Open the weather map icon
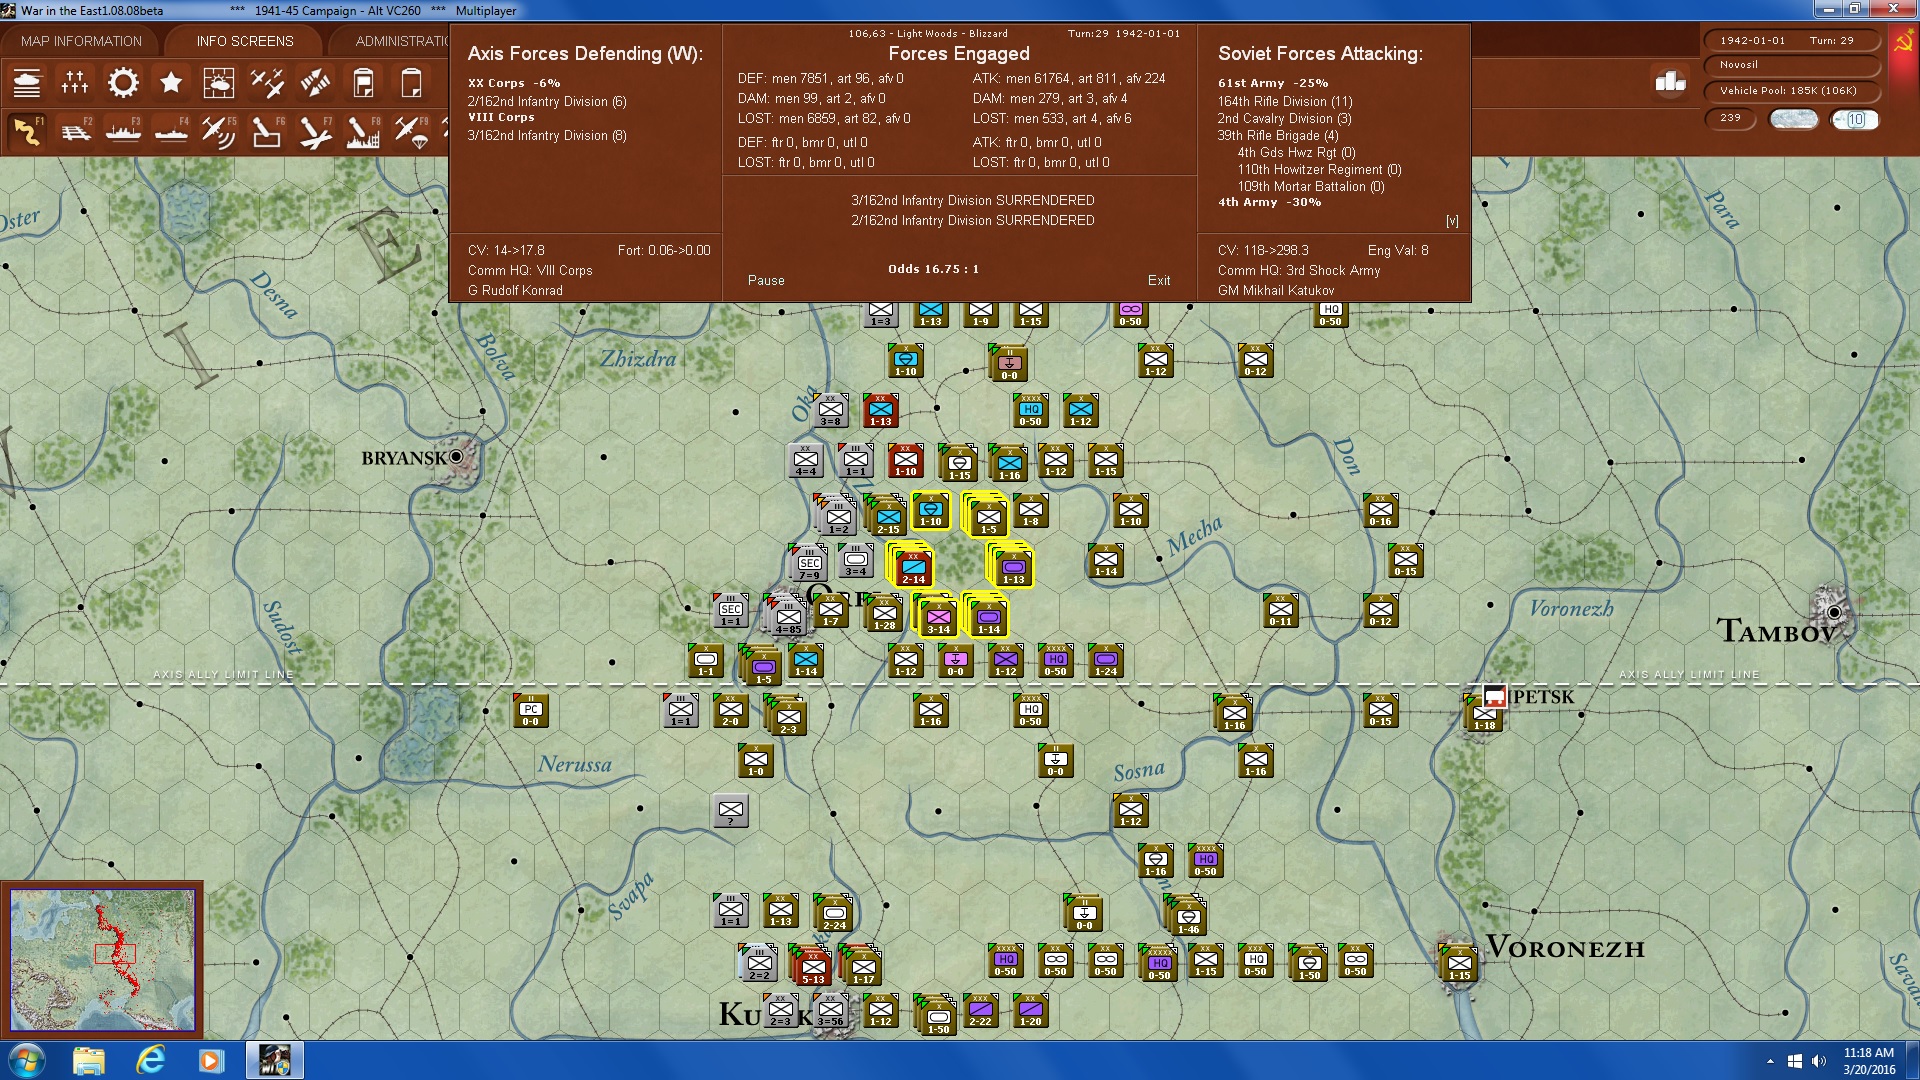The height and width of the screenshot is (1080, 1920). pyautogui.click(x=219, y=83)
